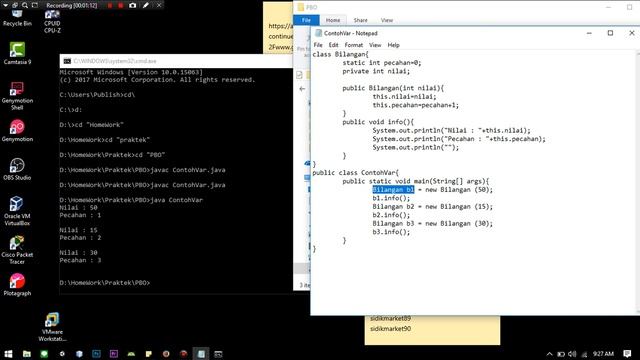Screen dimensions: 640x360
Task: Click the red stop button on recording bar
Action: click(120, 5)
